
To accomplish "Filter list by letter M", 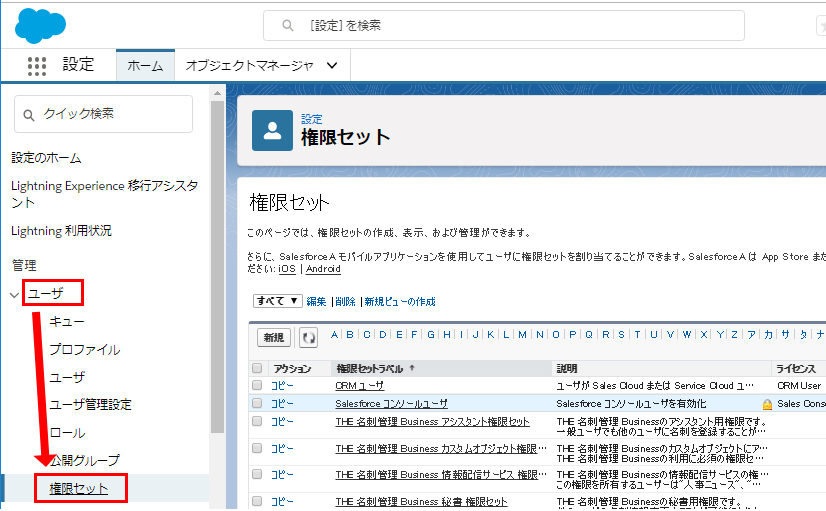I will (x=522, y=335).
